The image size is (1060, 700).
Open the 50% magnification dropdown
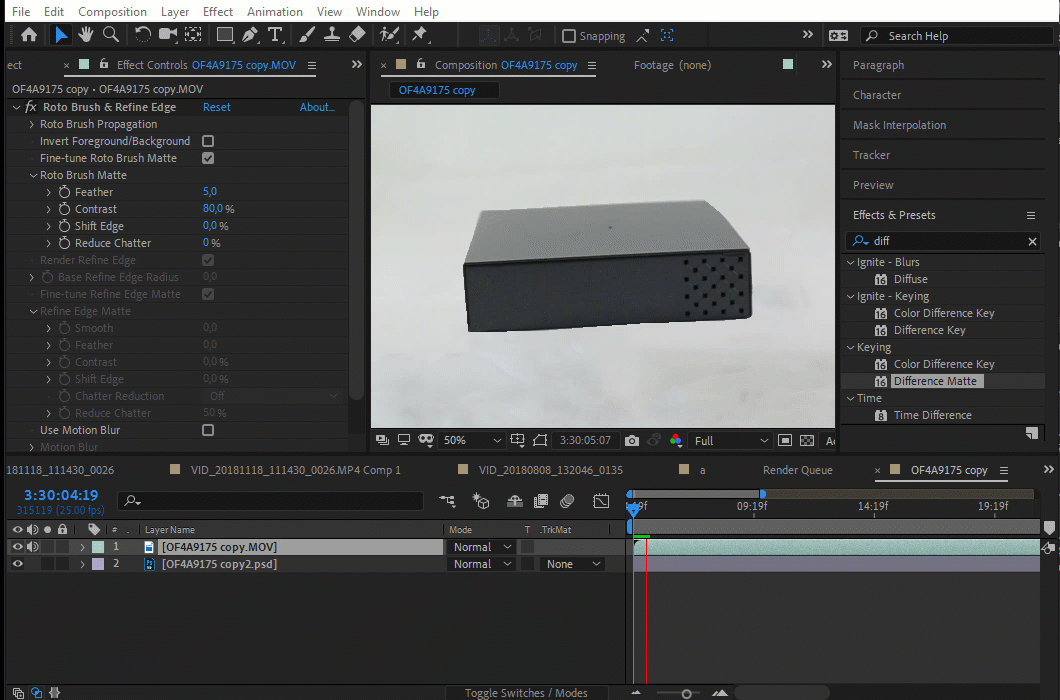point(473,440)
